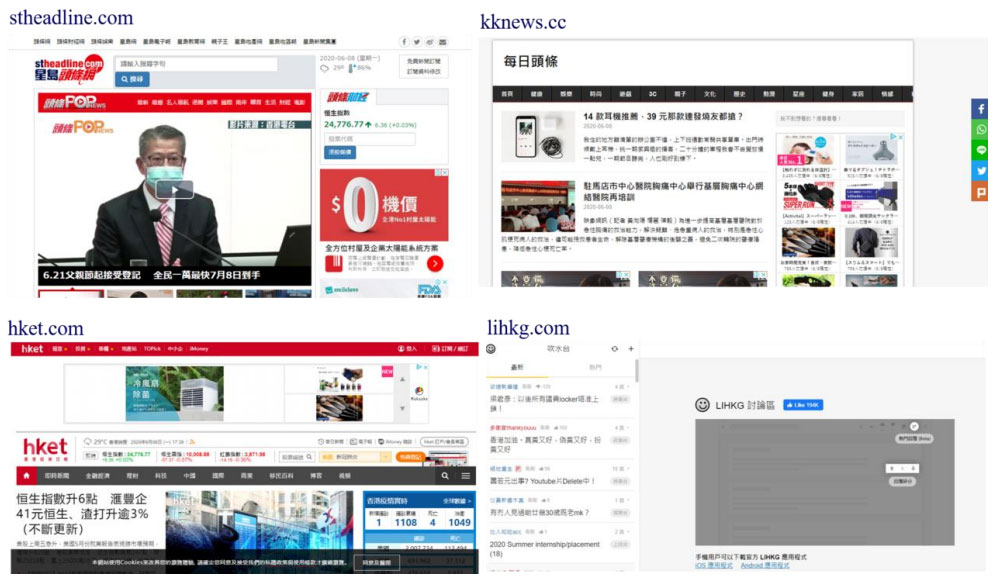Open iMoney link in hket top bar
The image size is (998, 580).
(x=199, y=349)
